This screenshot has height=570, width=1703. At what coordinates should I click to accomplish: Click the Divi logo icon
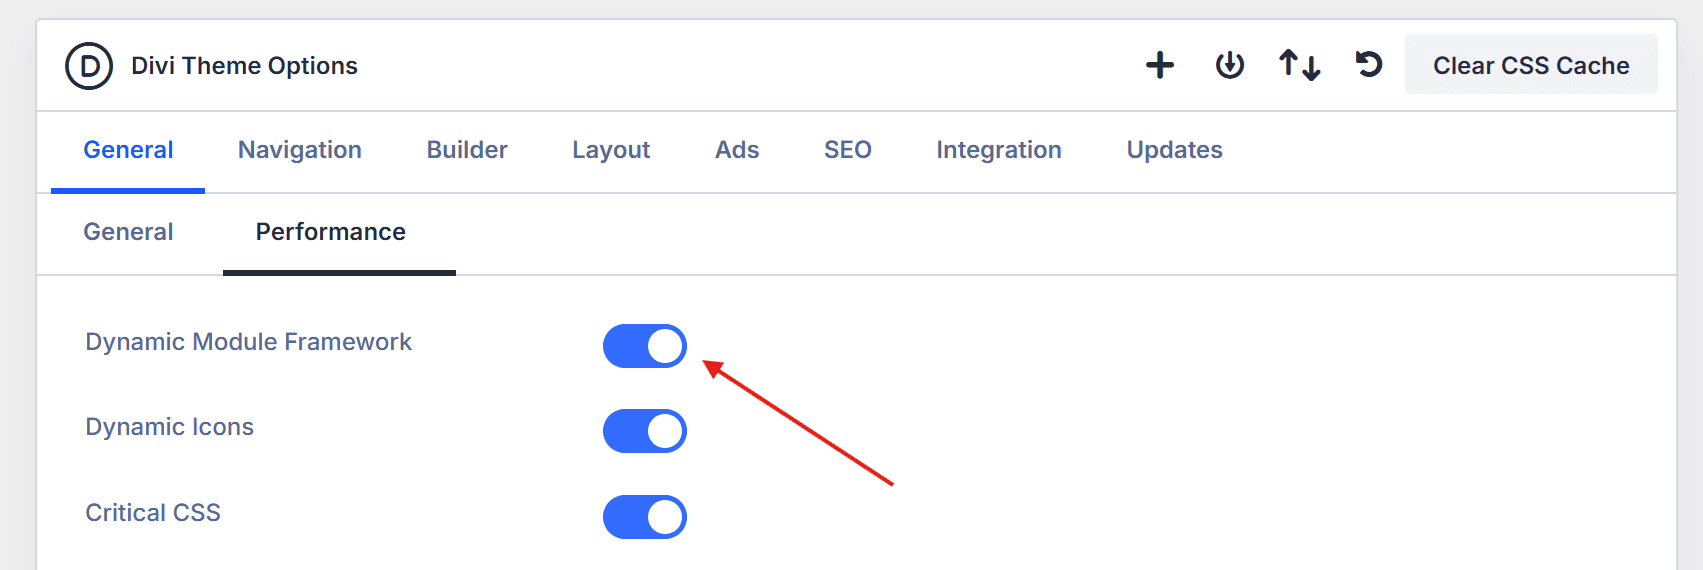pyautogui.click(x=89, y=66)
